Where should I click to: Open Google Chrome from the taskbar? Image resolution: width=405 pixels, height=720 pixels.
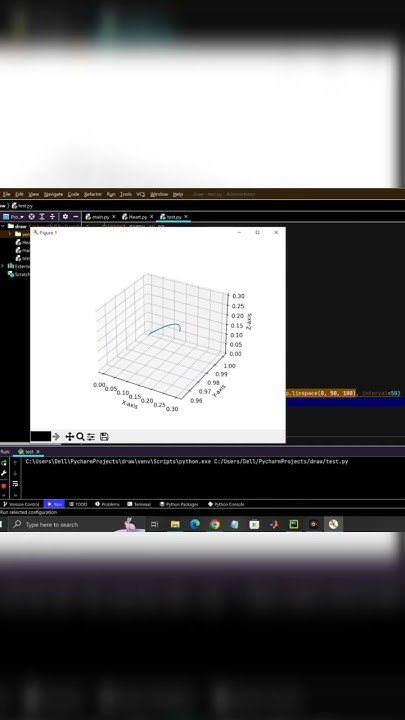(x=214, y=524)
